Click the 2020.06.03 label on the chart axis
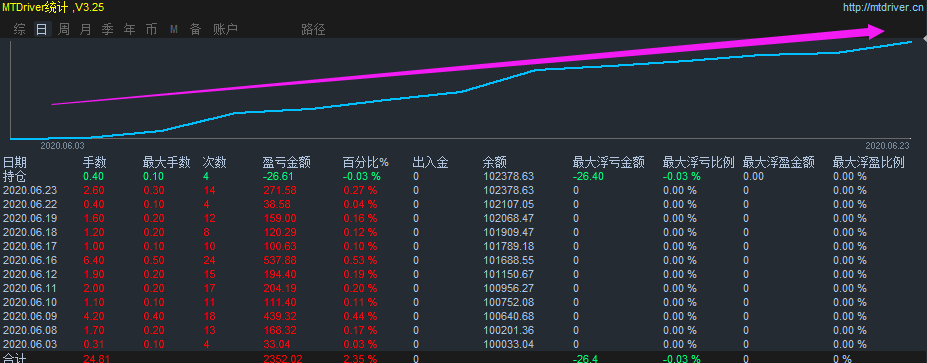Screen dimensions: 927x363 63,145
